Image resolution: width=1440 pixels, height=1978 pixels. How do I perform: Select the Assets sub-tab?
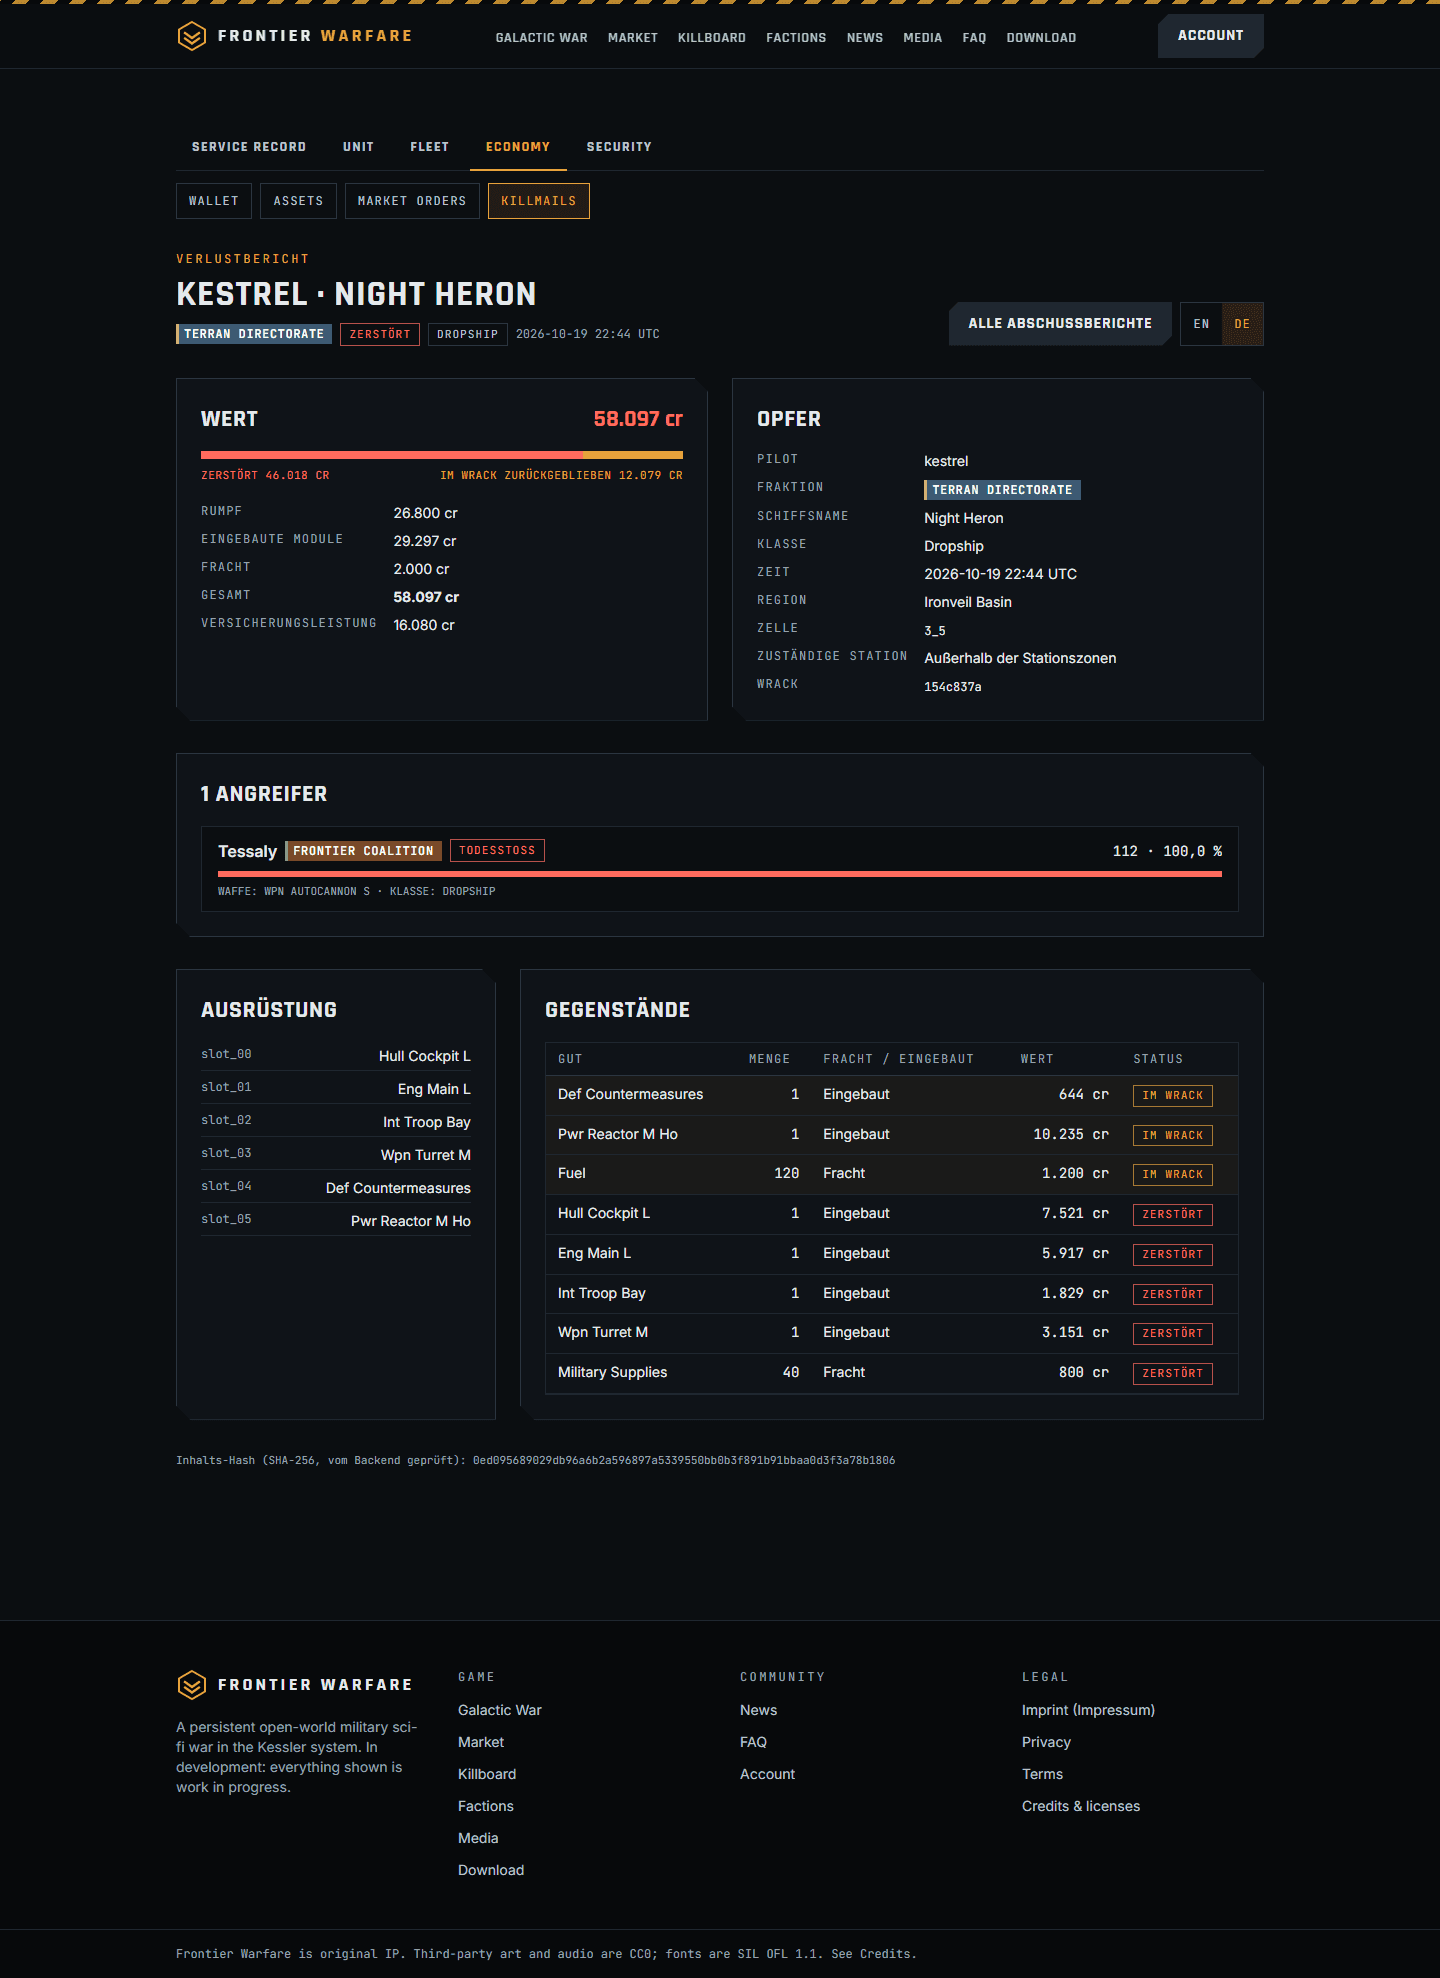pyautogui.click(x=299, y=201)
